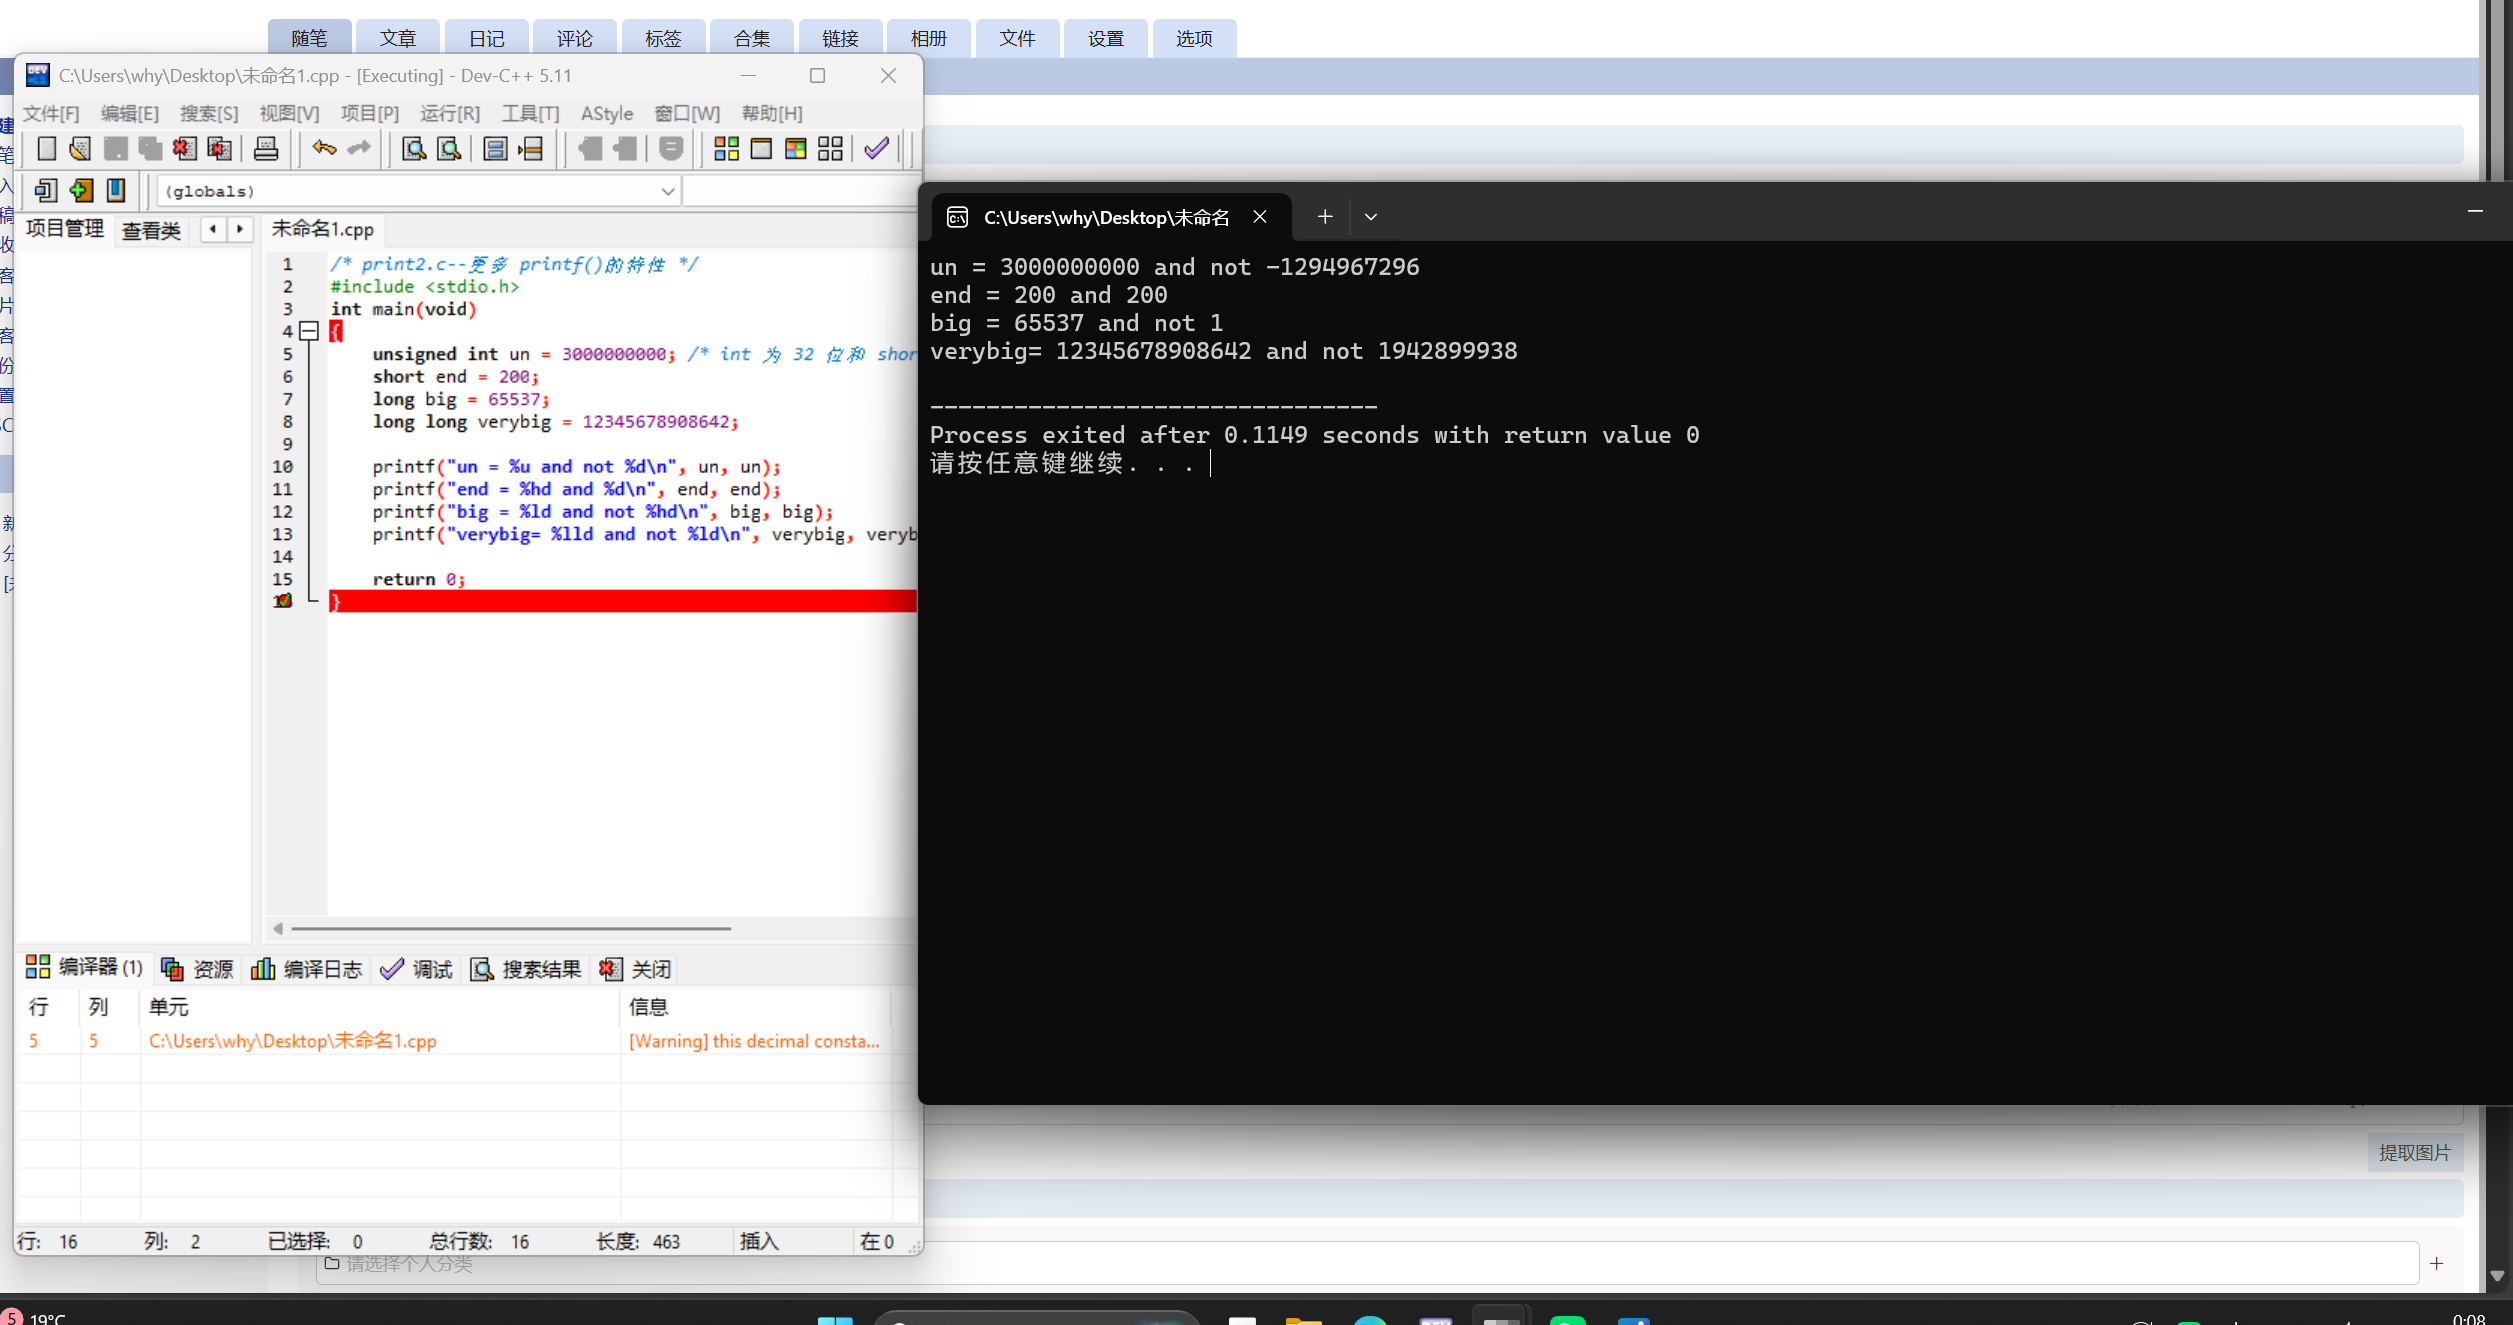2513x1325 pixels.
Task: Collapse the code fold at line 4
Action: 309,331
